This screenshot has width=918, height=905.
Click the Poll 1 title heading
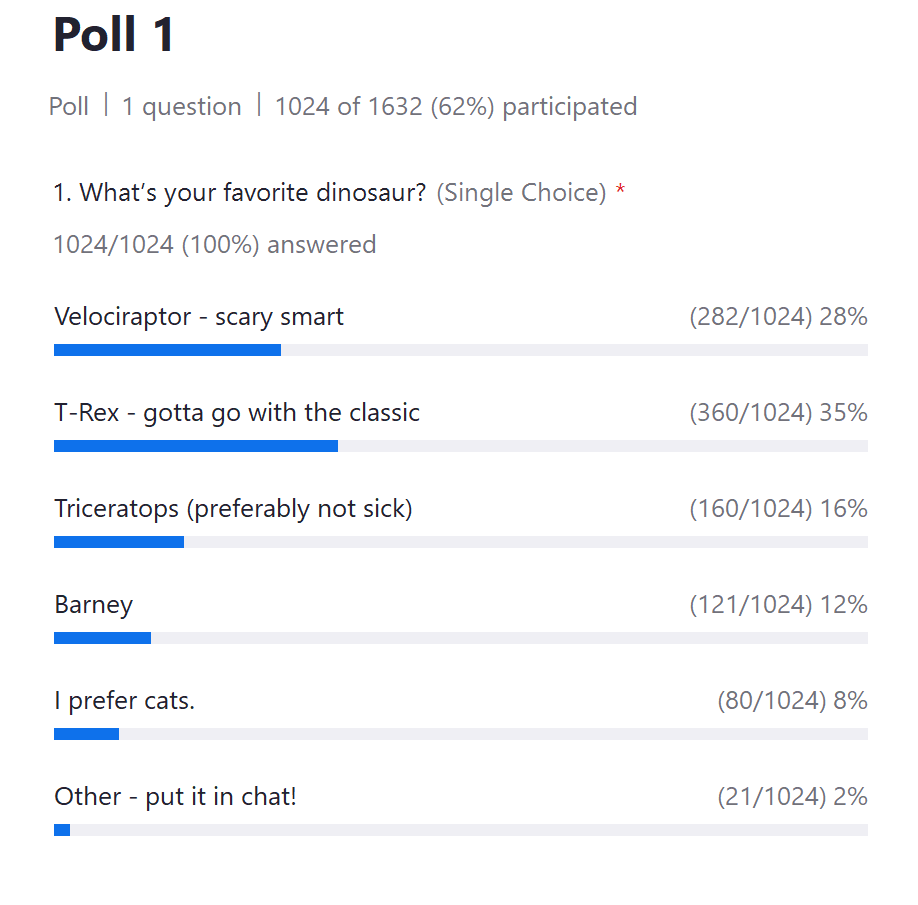pos(113,36)
